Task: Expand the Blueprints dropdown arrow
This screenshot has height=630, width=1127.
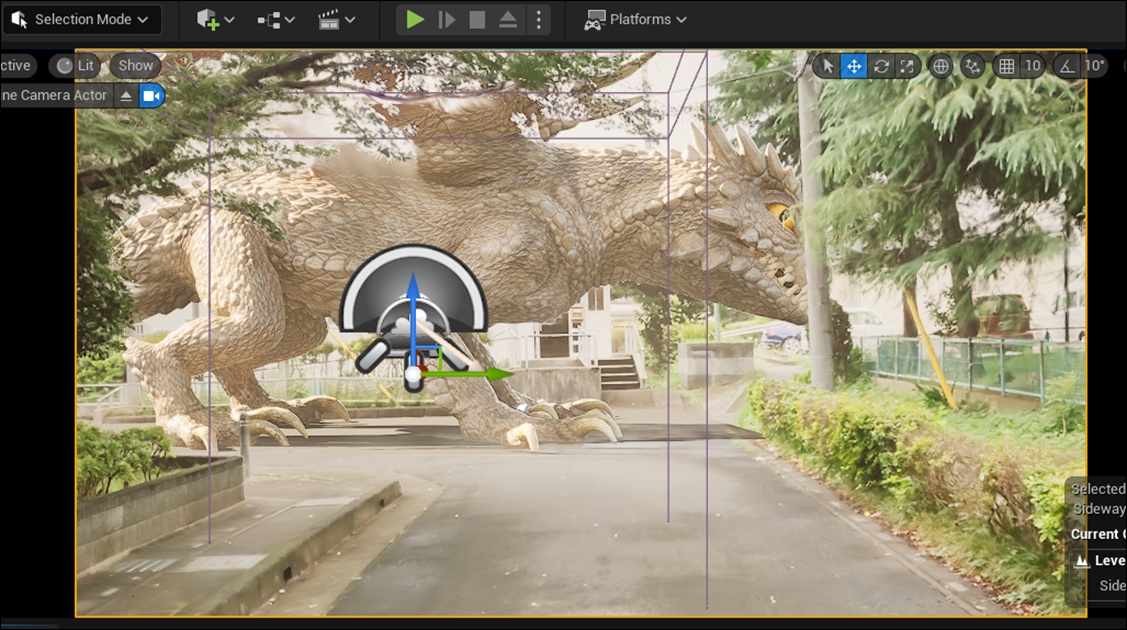Action: [290, 19]
